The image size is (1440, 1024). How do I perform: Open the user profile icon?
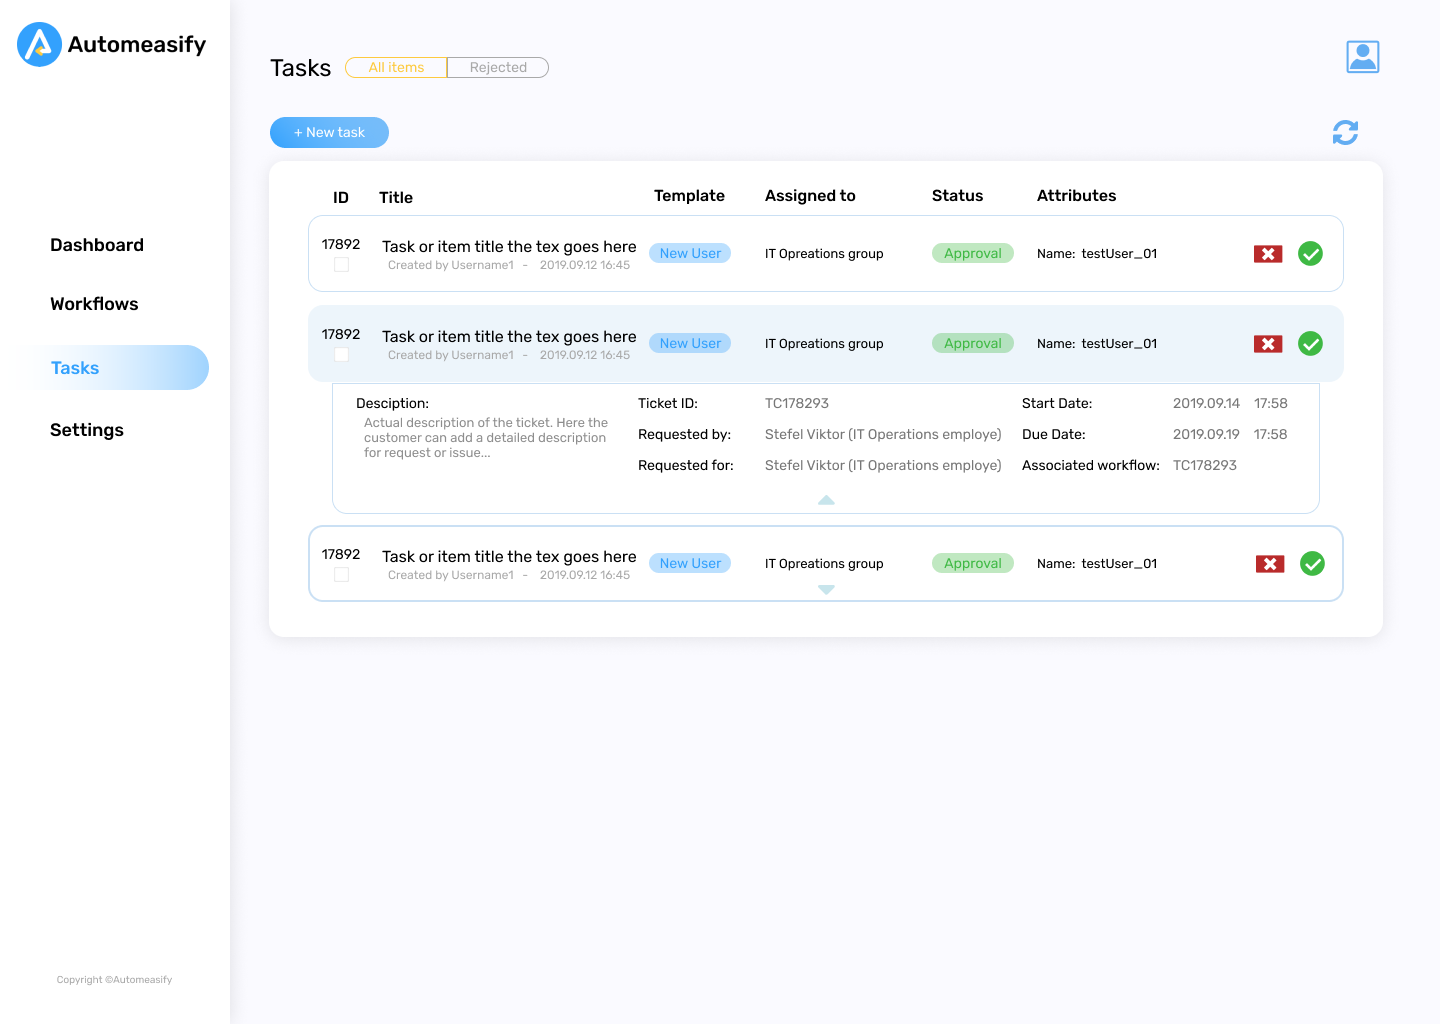tap(1362, 56)
